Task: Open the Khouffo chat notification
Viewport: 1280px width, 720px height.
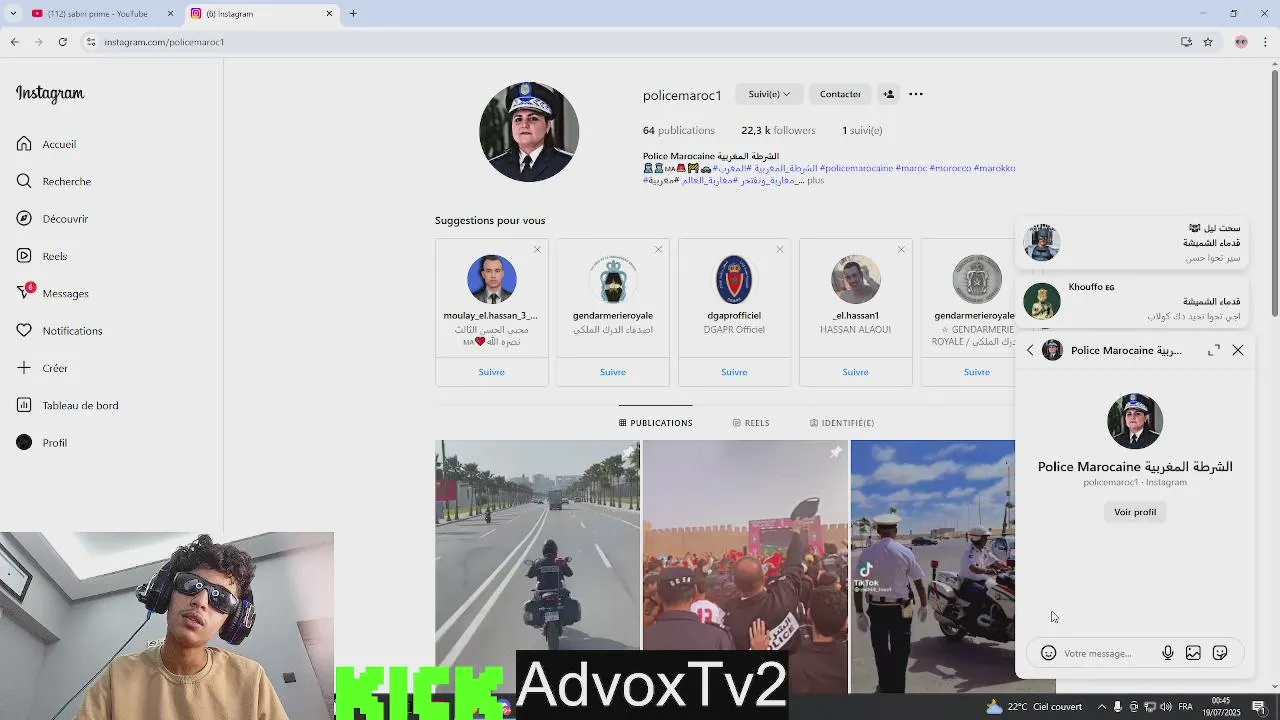Action: (1134, 301)
